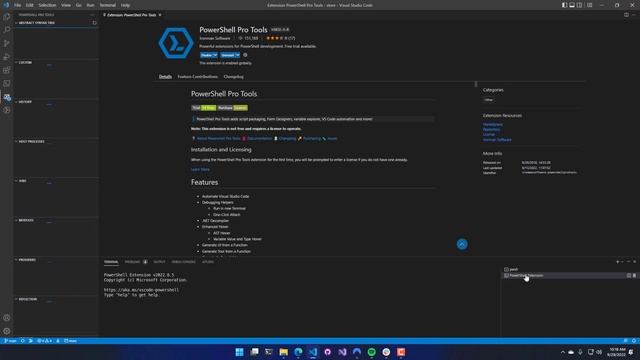Open the Repository resource link
640x360 pixels.
click(x=491, y=129)
